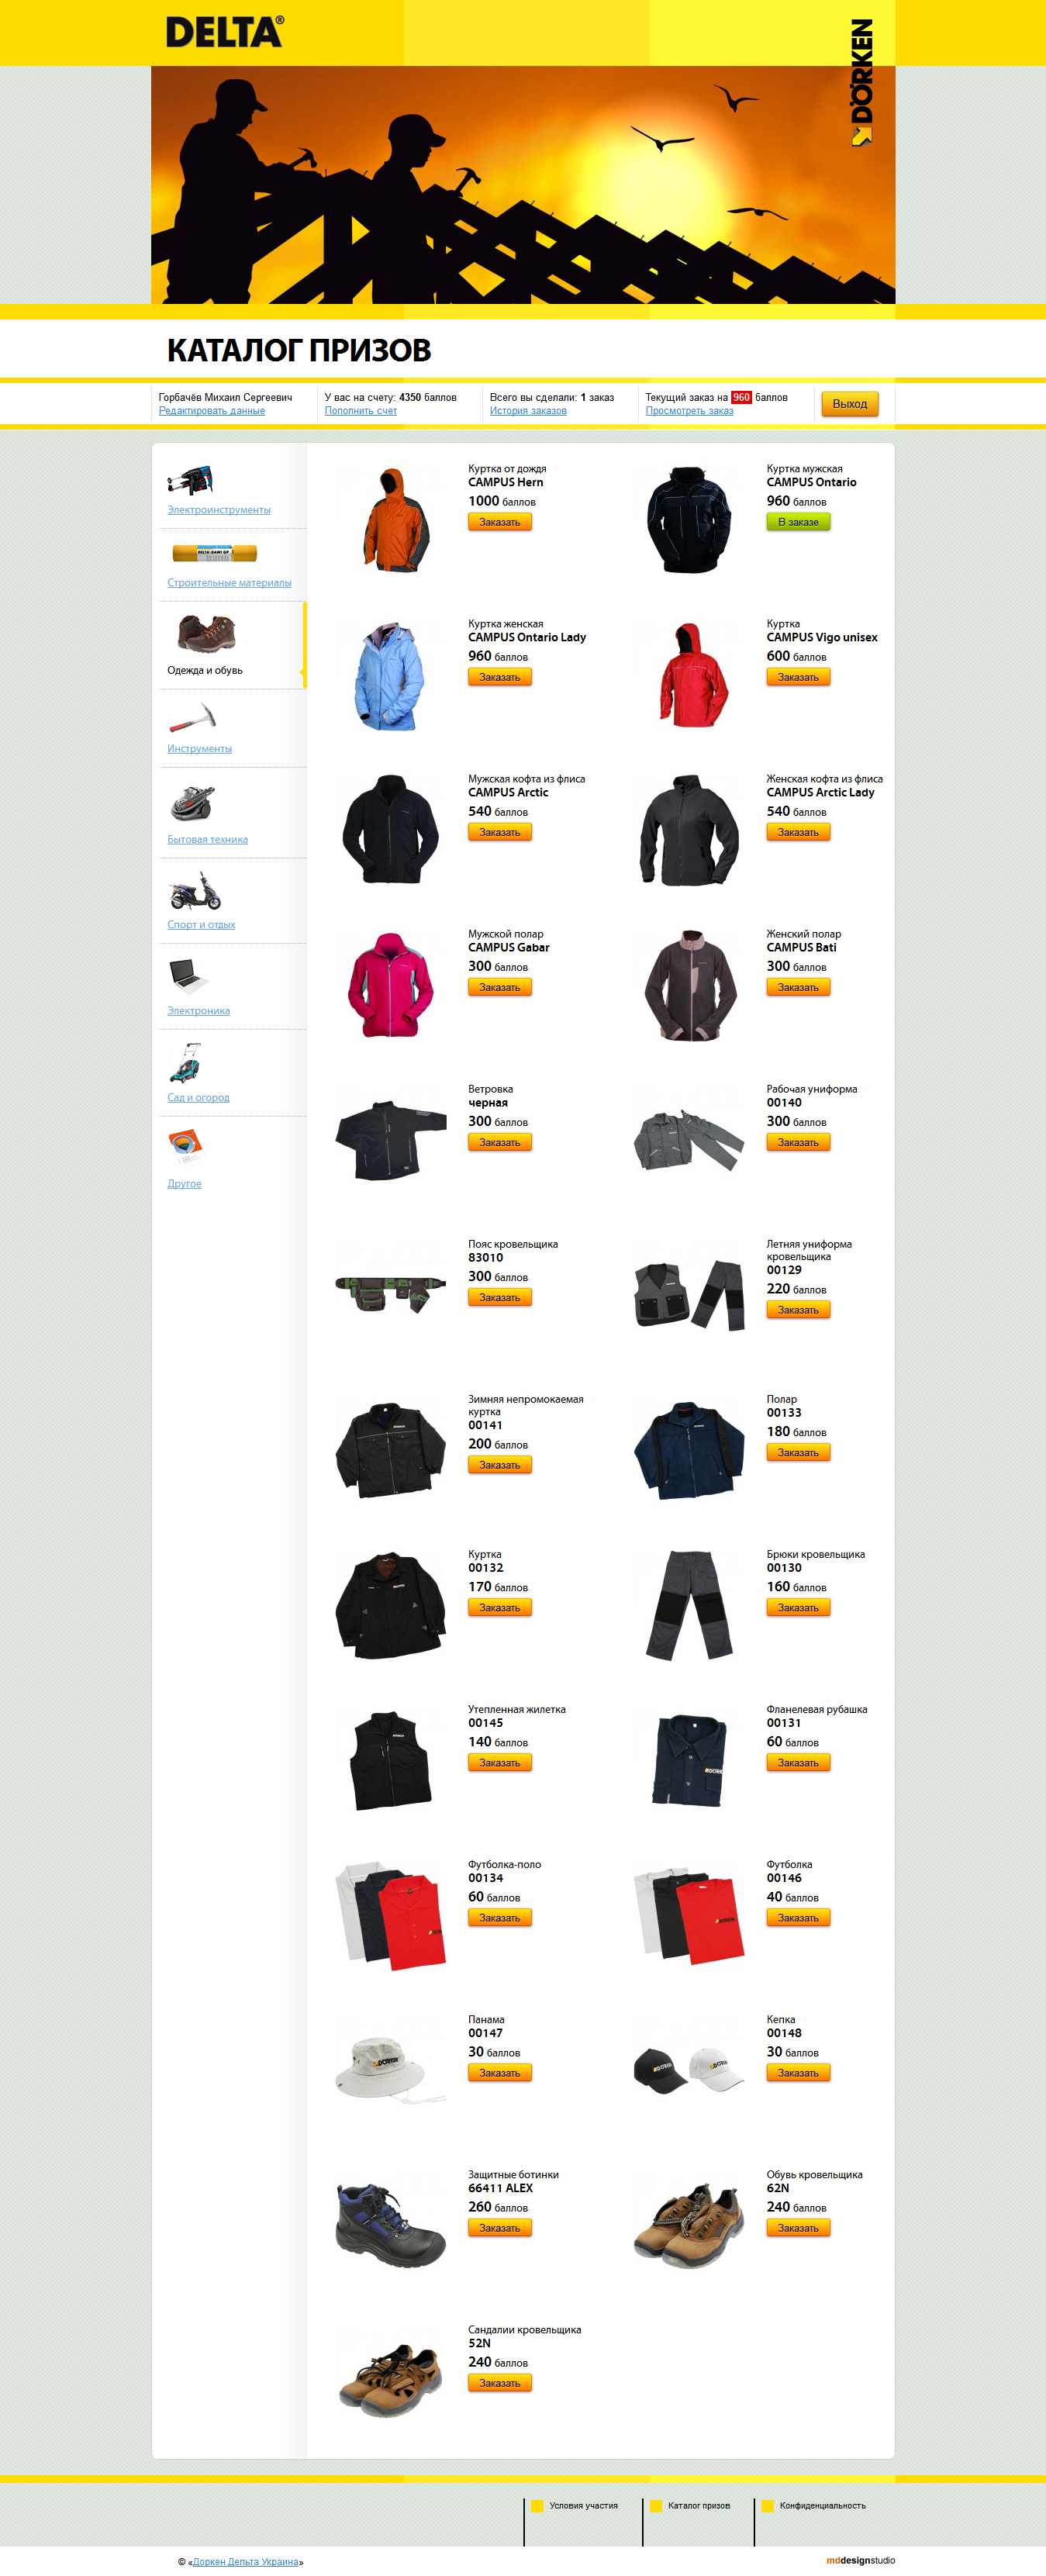
Task: Open Условия участия footer item
Action: (x=584, y=2505)
